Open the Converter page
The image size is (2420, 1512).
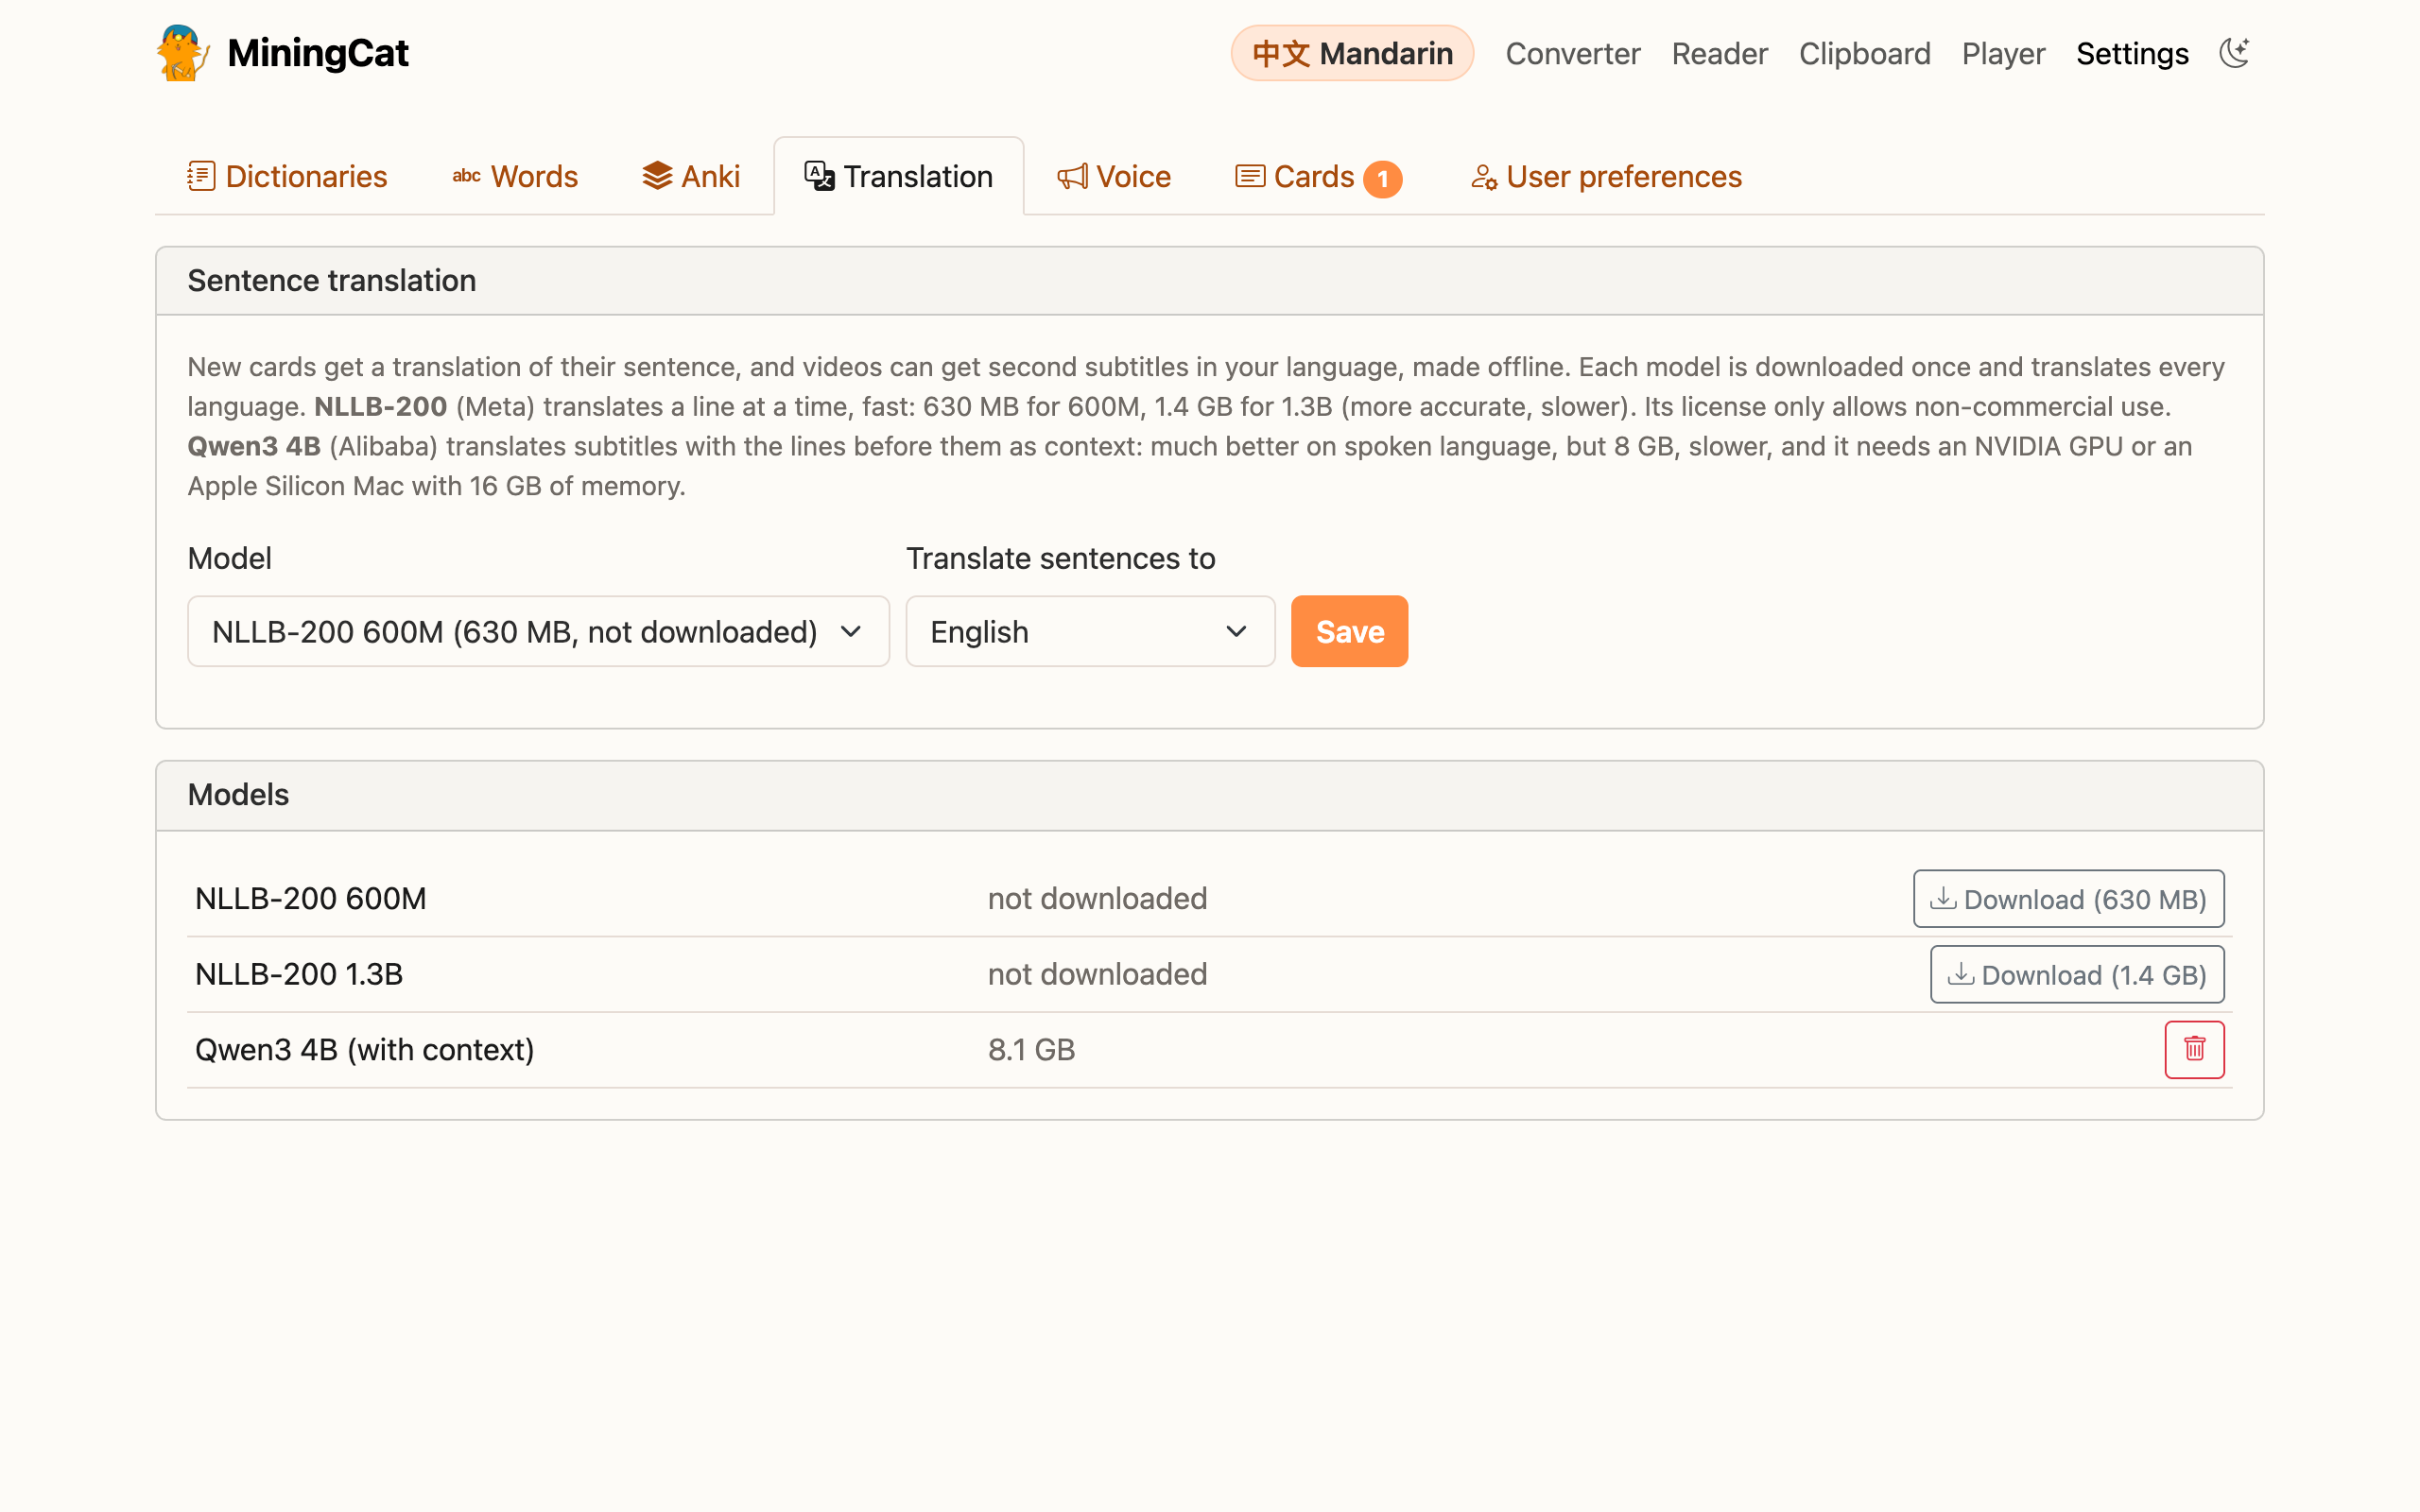tap(1573, 53)
